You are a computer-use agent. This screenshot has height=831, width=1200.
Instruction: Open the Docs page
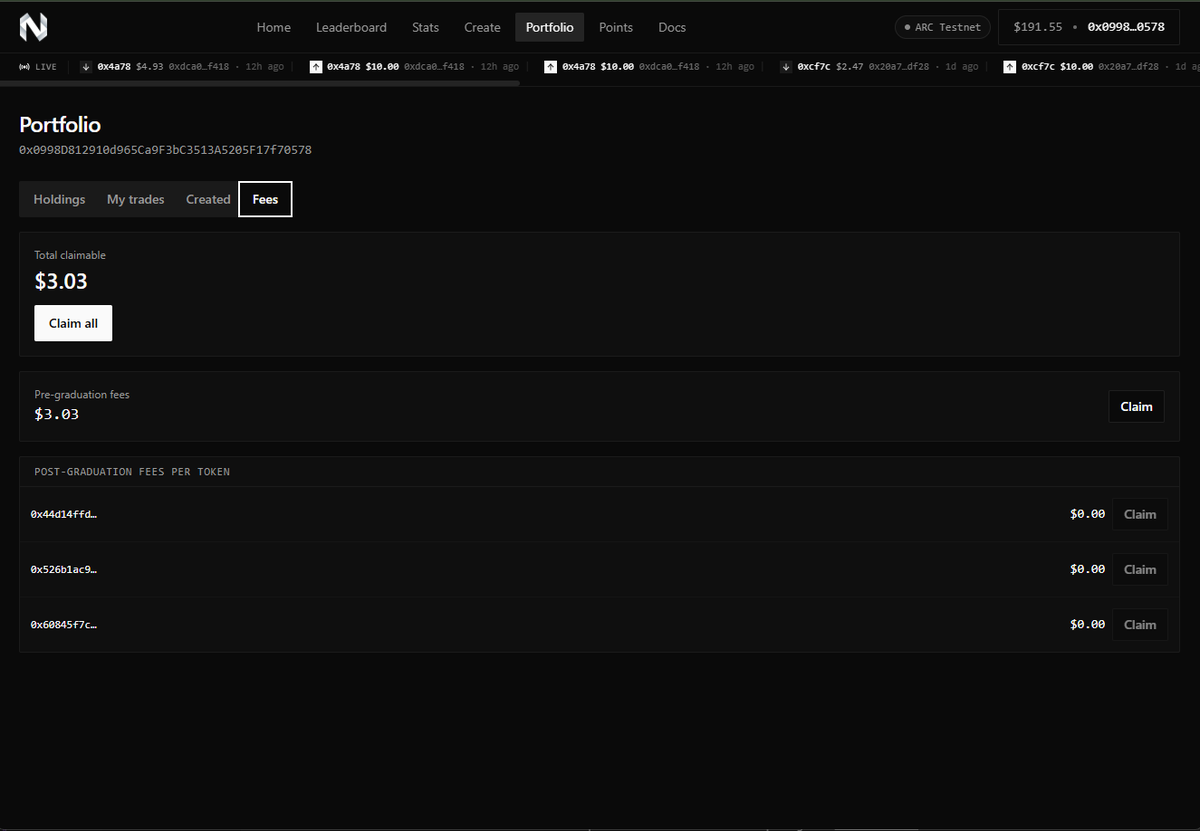click(672, 27)
